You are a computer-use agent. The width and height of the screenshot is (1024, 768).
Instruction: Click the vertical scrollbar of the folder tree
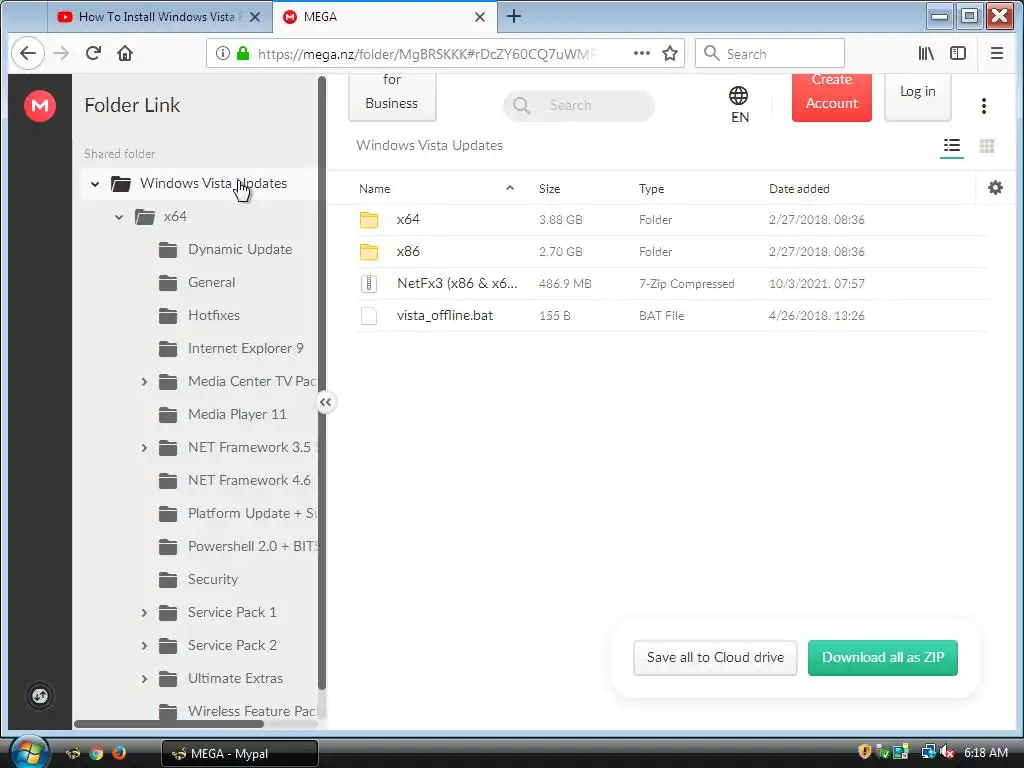321,385
